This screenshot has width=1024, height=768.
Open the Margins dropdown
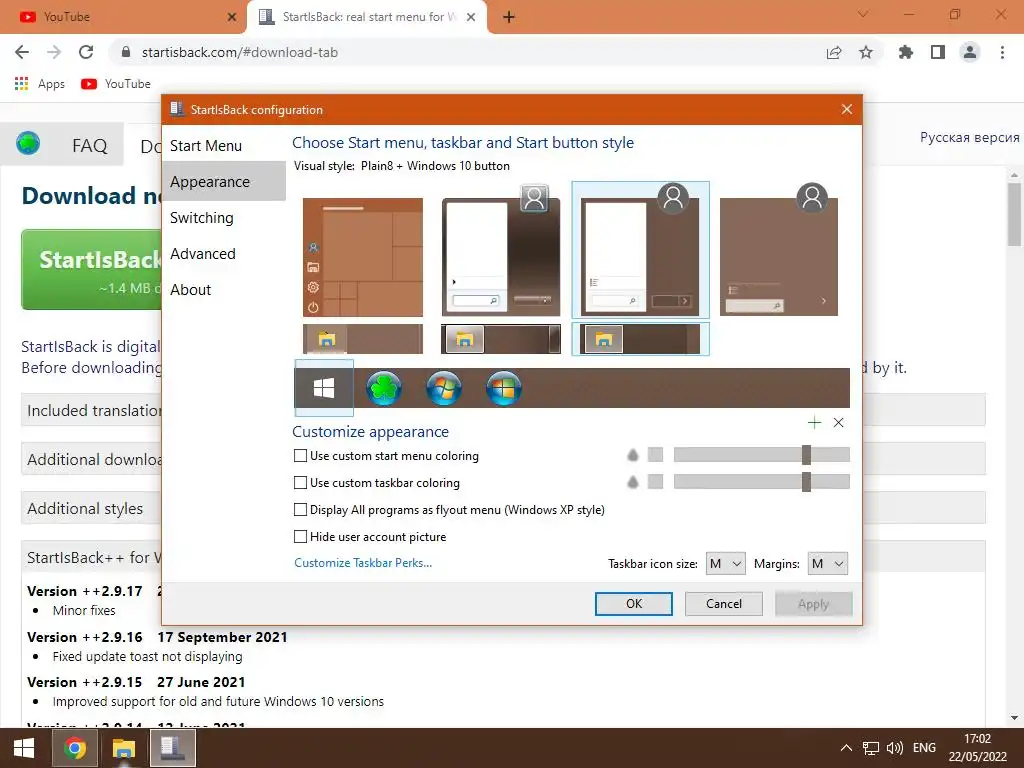tap(827, 564)
